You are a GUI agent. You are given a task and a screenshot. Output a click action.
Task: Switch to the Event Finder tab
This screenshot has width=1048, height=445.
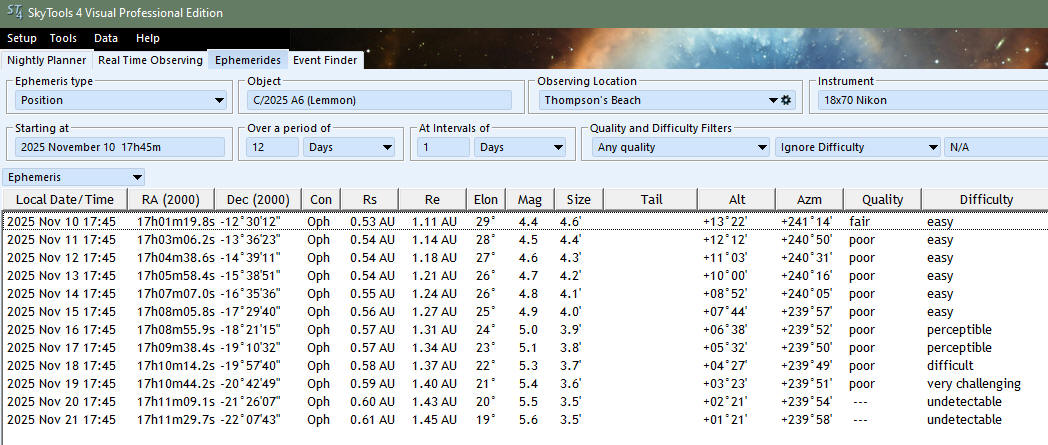325,60
